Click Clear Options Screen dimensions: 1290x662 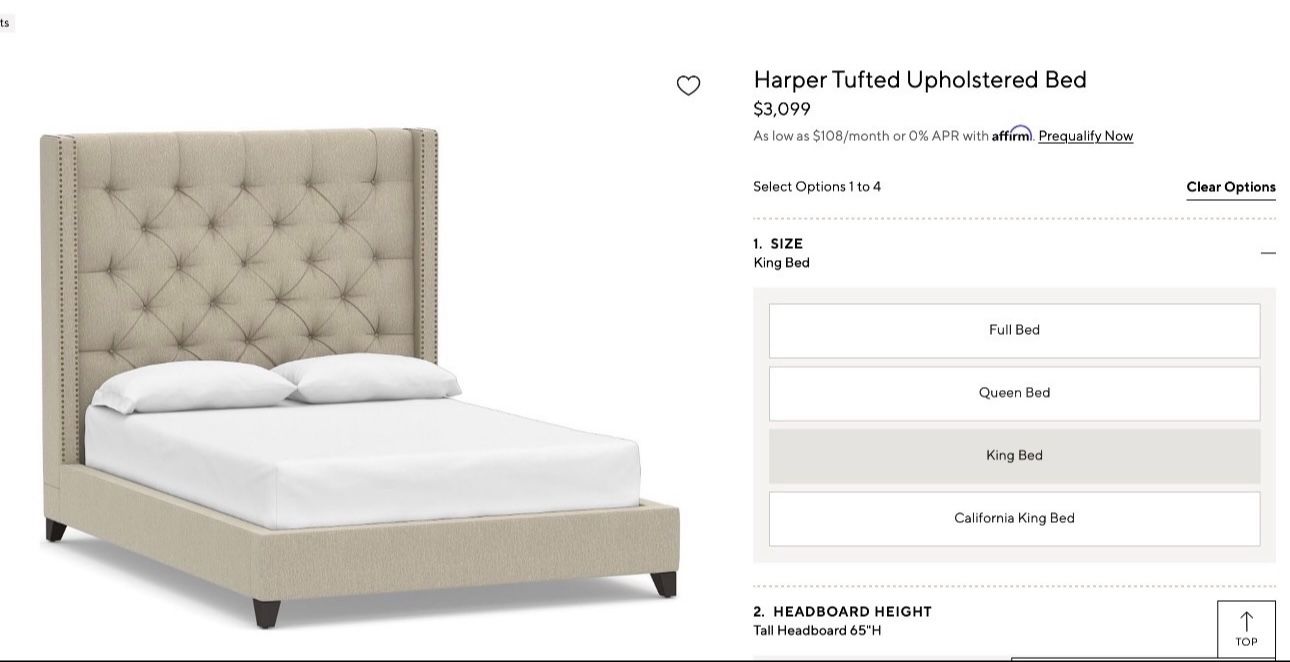(1231, 187)
